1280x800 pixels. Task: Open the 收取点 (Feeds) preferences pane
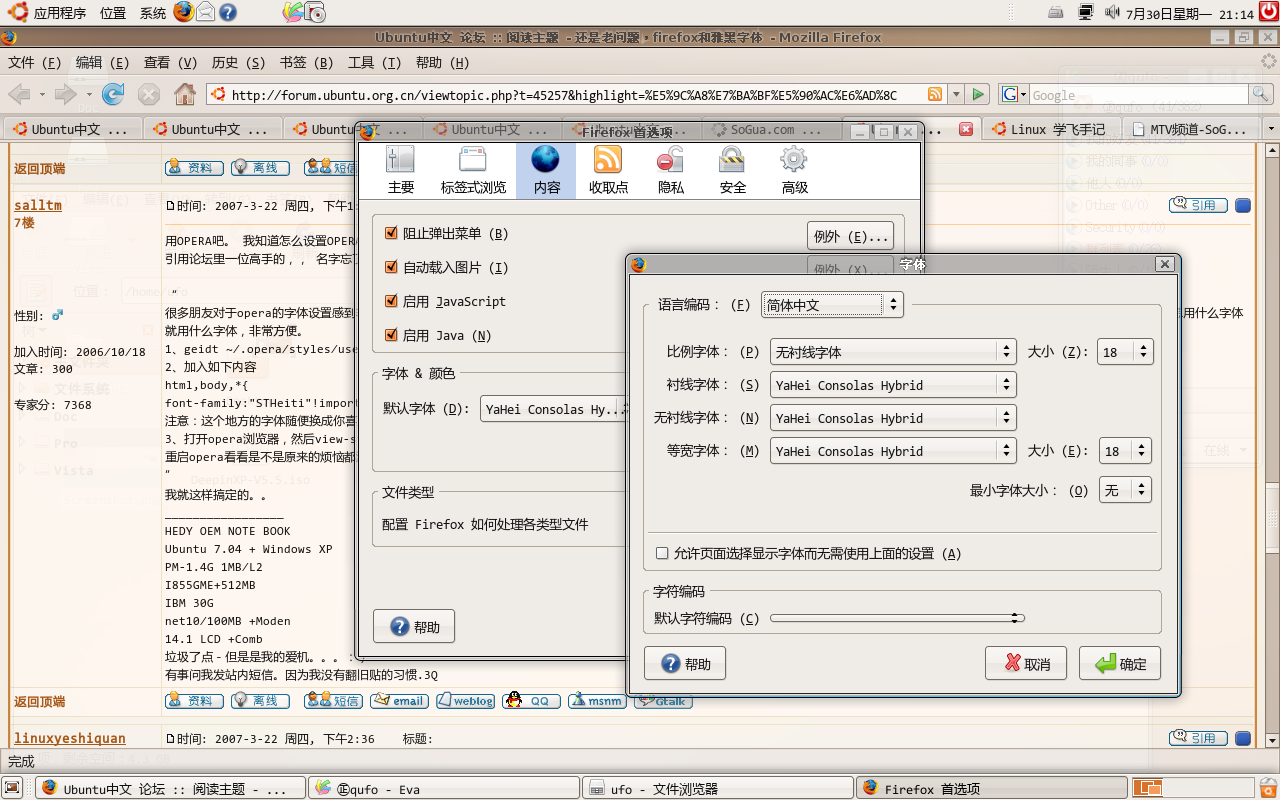(x=608, y=170)
